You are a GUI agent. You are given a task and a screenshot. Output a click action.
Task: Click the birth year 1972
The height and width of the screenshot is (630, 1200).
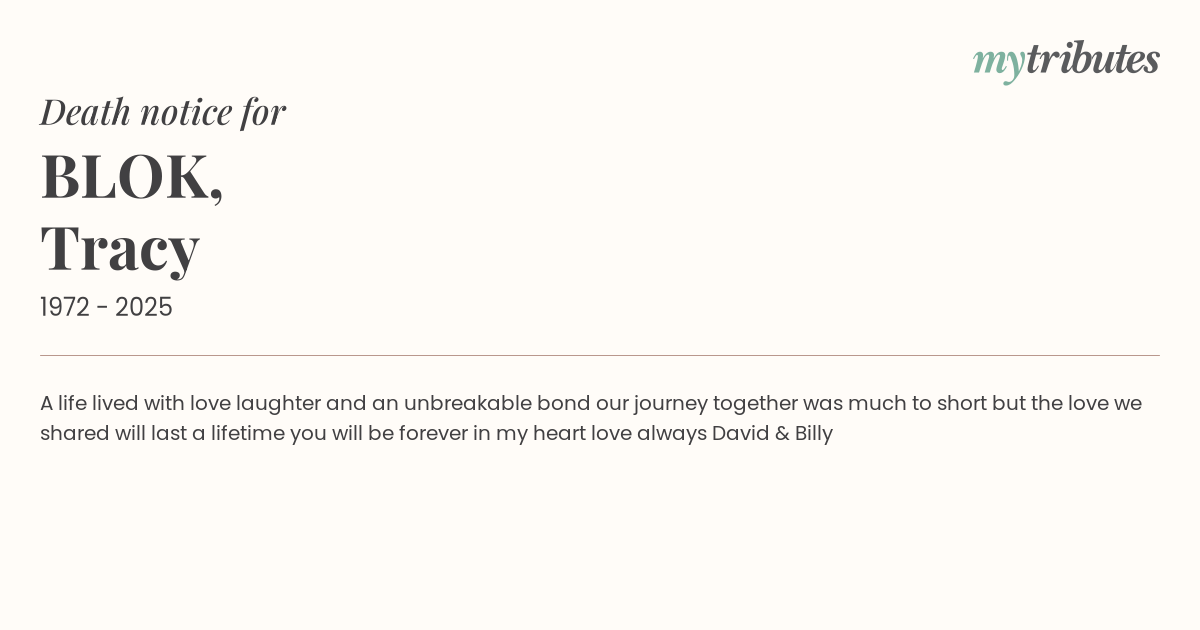(65, 307)
